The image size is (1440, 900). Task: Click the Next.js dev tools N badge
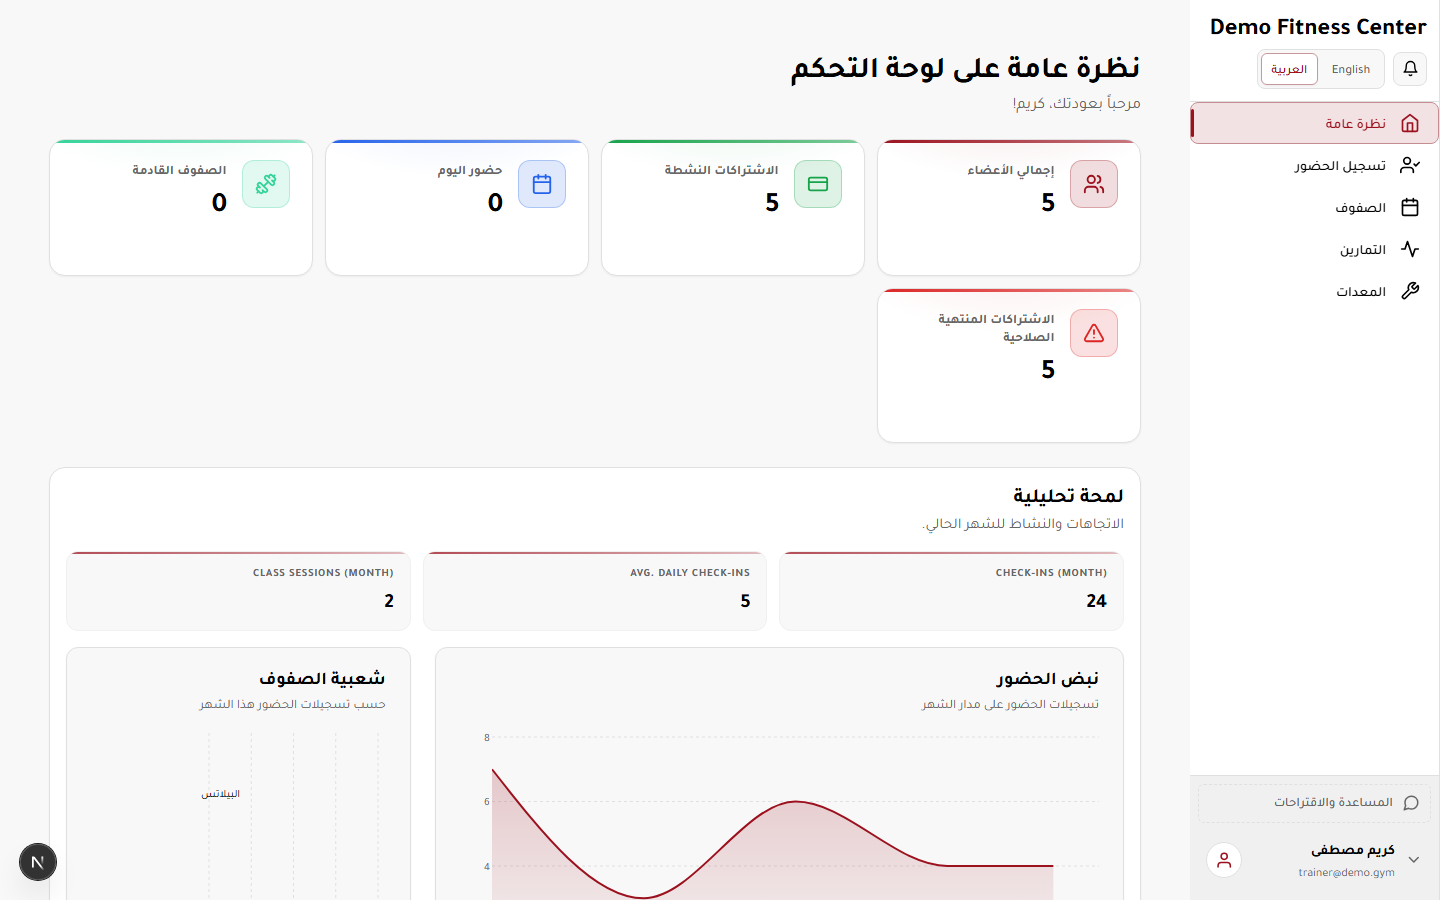38,862
